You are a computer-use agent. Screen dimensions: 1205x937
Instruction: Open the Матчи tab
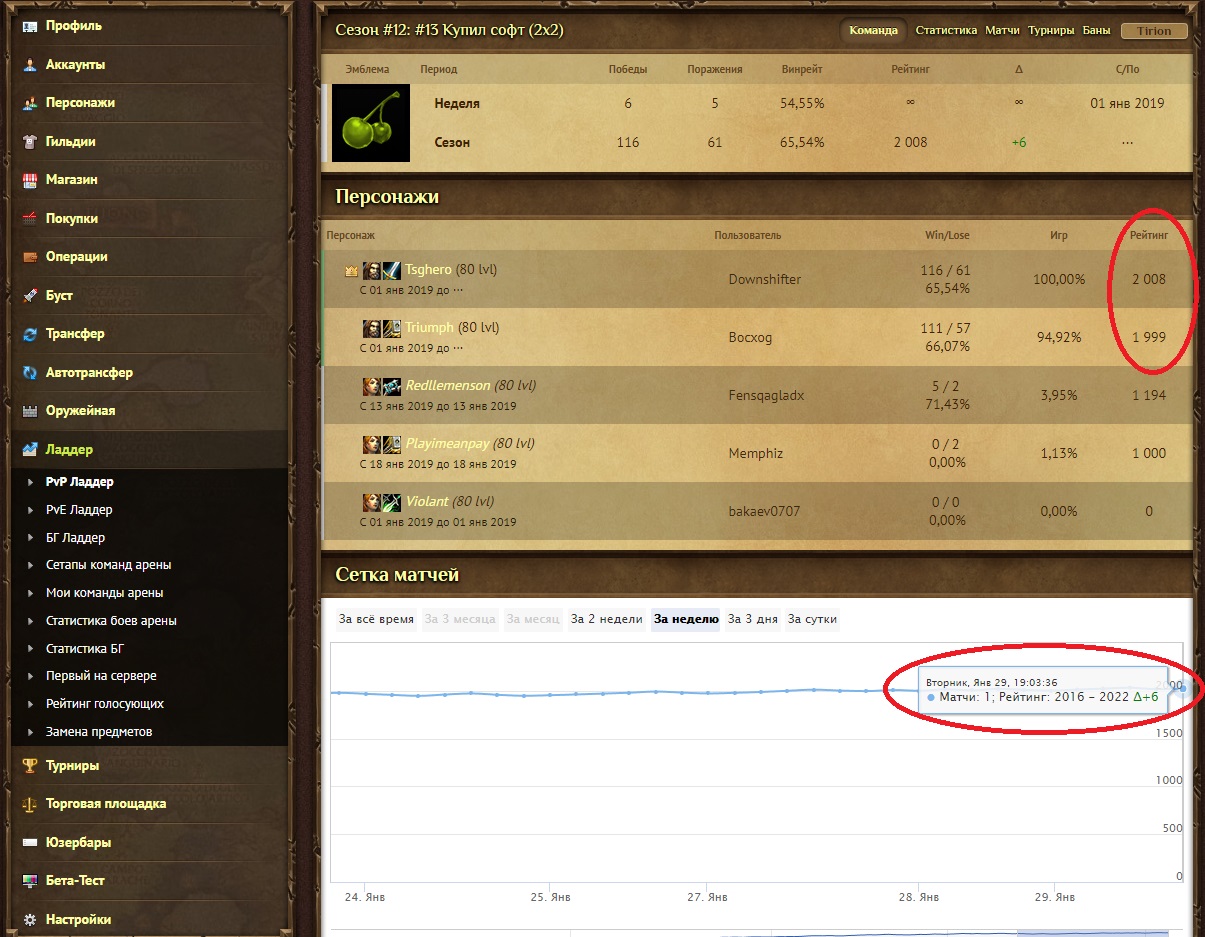pyautogui.click(x=1002, y=31)
